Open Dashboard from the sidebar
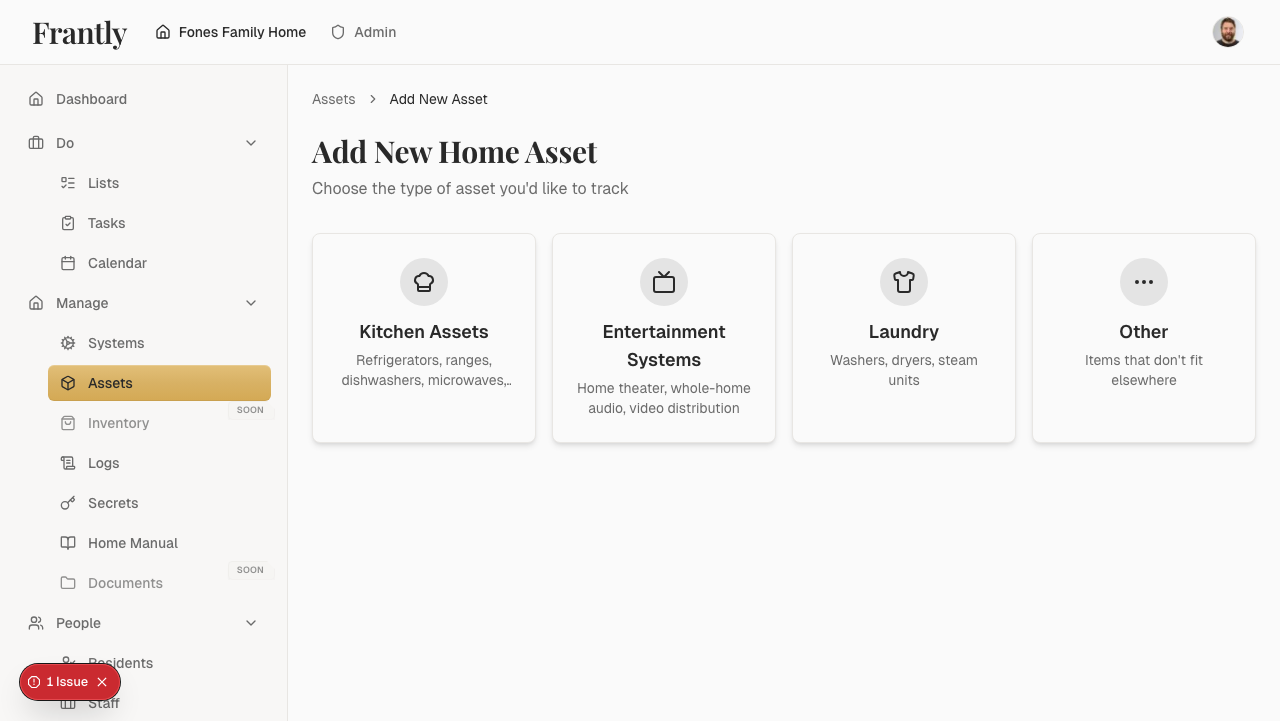This screenshot has height=721, width=1280. tap(92, 99)
